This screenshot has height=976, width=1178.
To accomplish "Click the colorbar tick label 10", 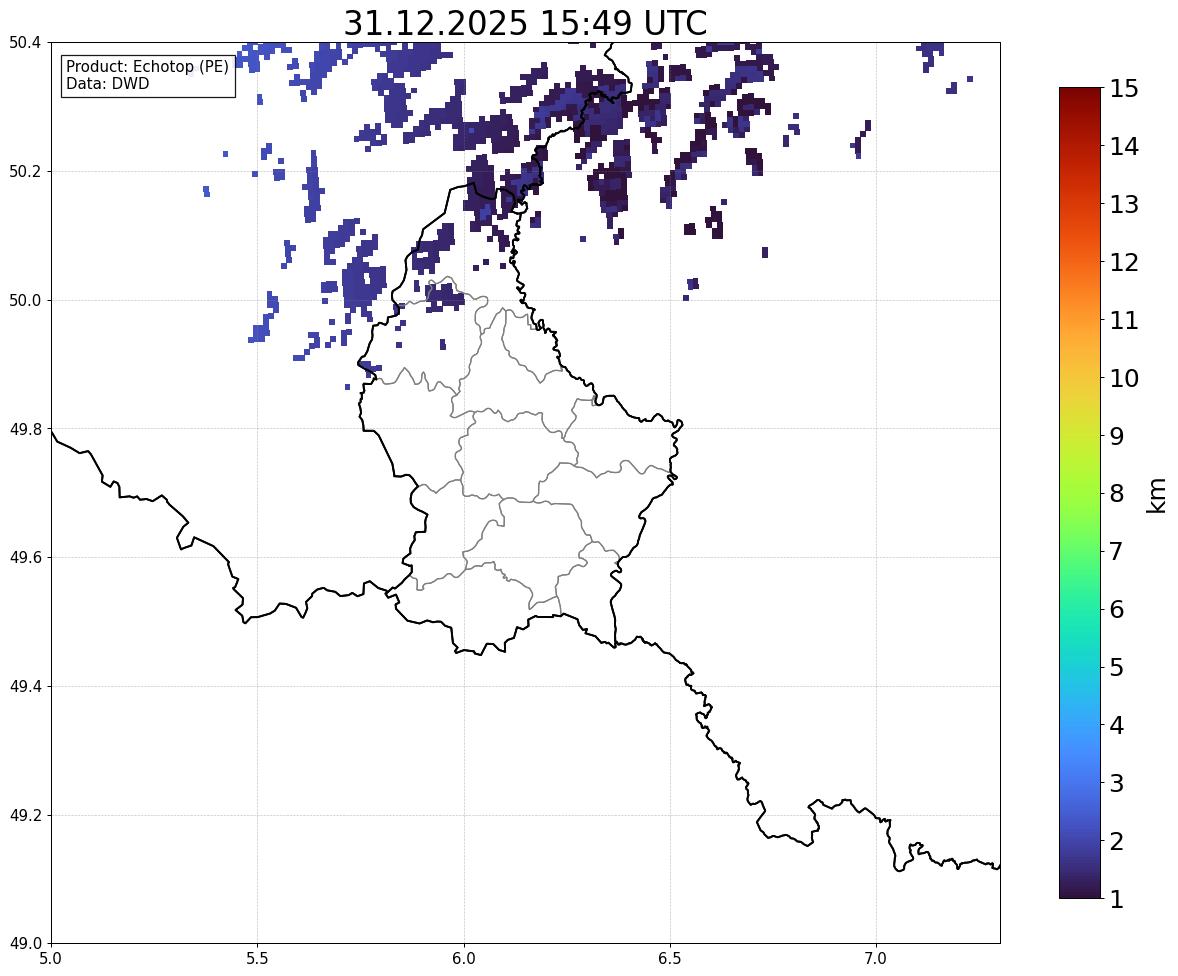I will [x=1124, y=378].
